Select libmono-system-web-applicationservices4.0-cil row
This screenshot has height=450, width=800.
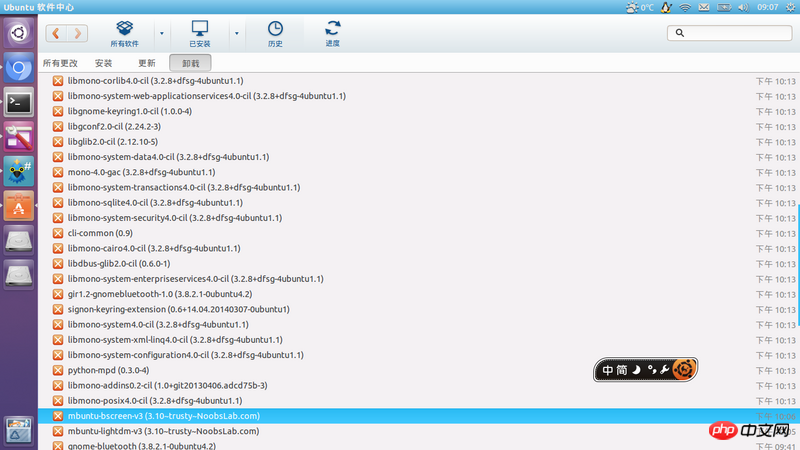419,96
